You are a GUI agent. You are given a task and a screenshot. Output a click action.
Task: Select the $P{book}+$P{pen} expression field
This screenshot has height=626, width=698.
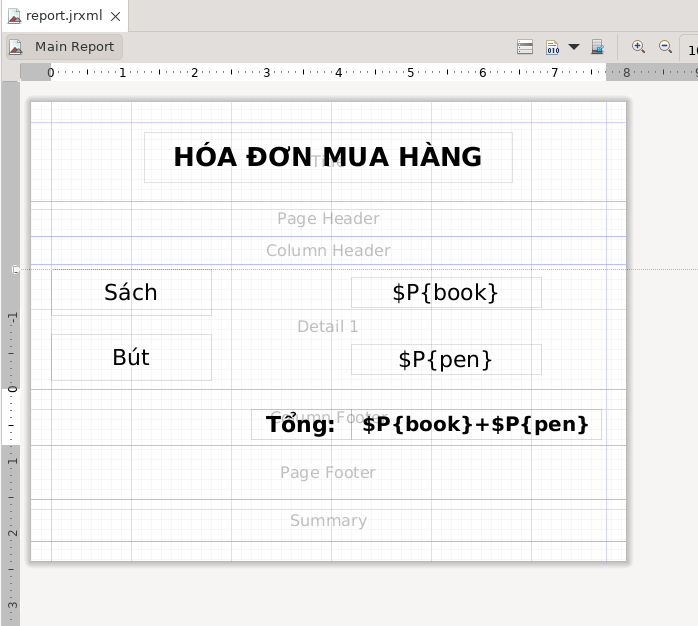476,424
